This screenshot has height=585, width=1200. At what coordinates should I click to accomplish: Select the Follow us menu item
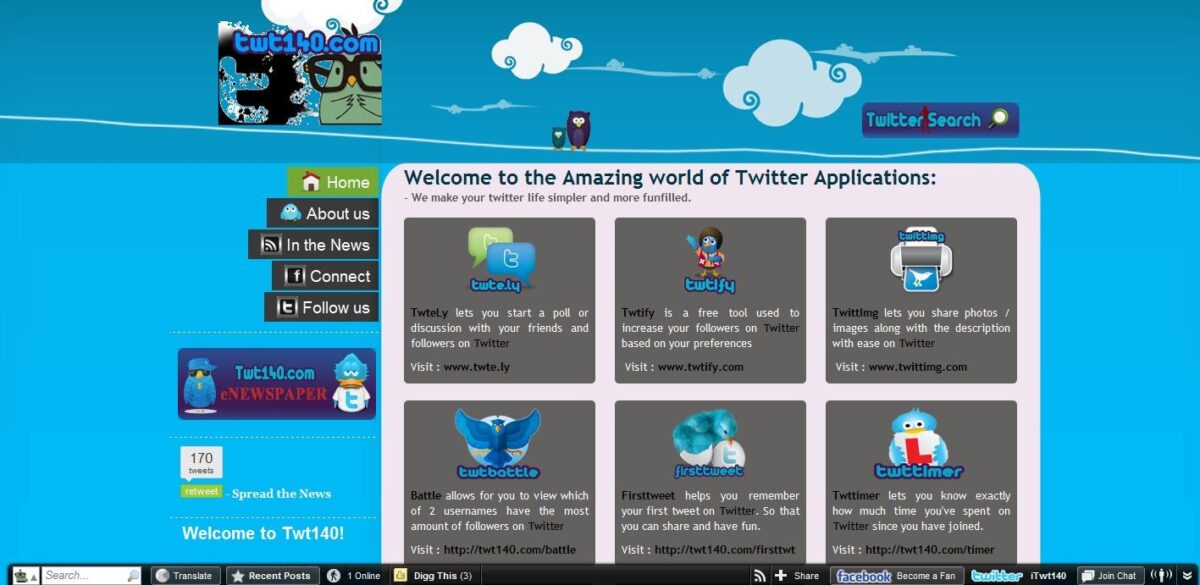[x=322, y=307]
